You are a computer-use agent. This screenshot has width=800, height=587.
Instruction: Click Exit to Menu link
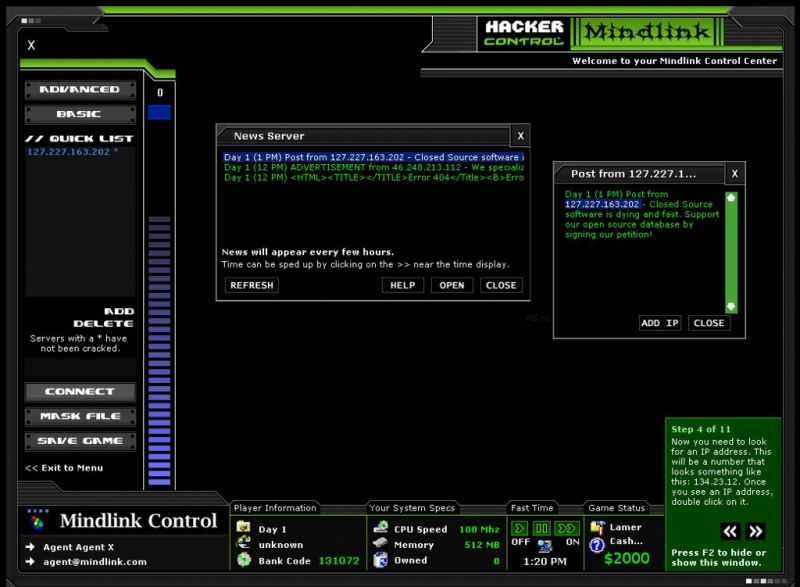tap(64, 468)
